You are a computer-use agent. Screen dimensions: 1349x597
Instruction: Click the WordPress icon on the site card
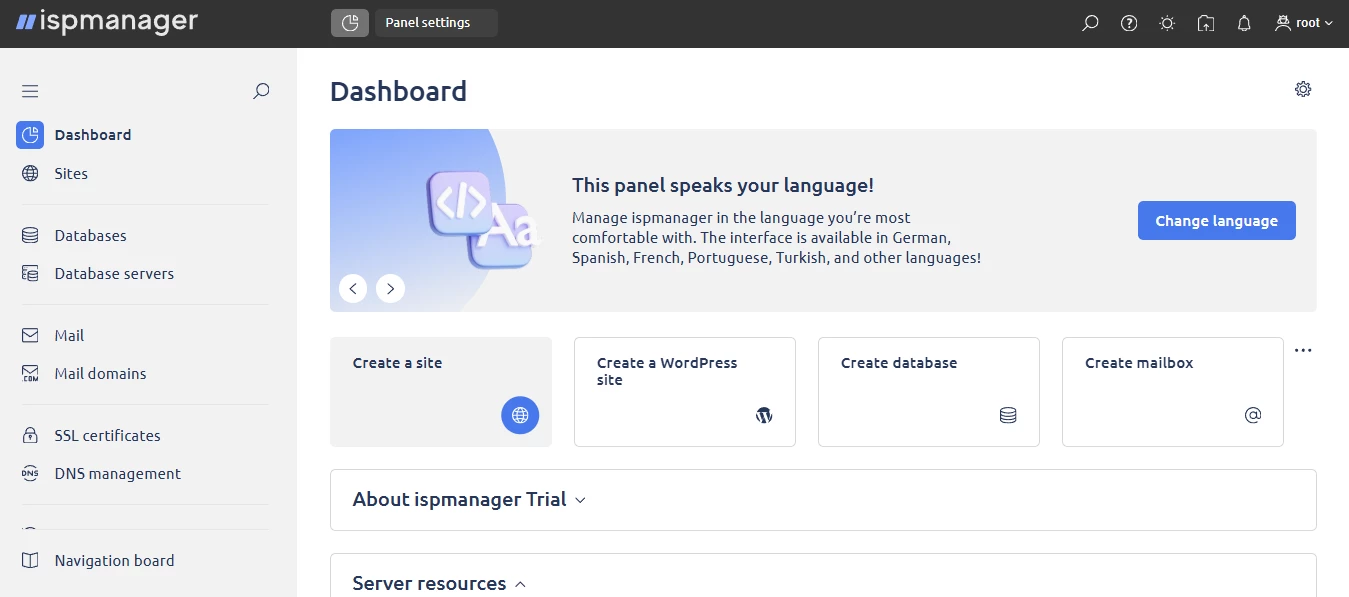click(764, 414)
